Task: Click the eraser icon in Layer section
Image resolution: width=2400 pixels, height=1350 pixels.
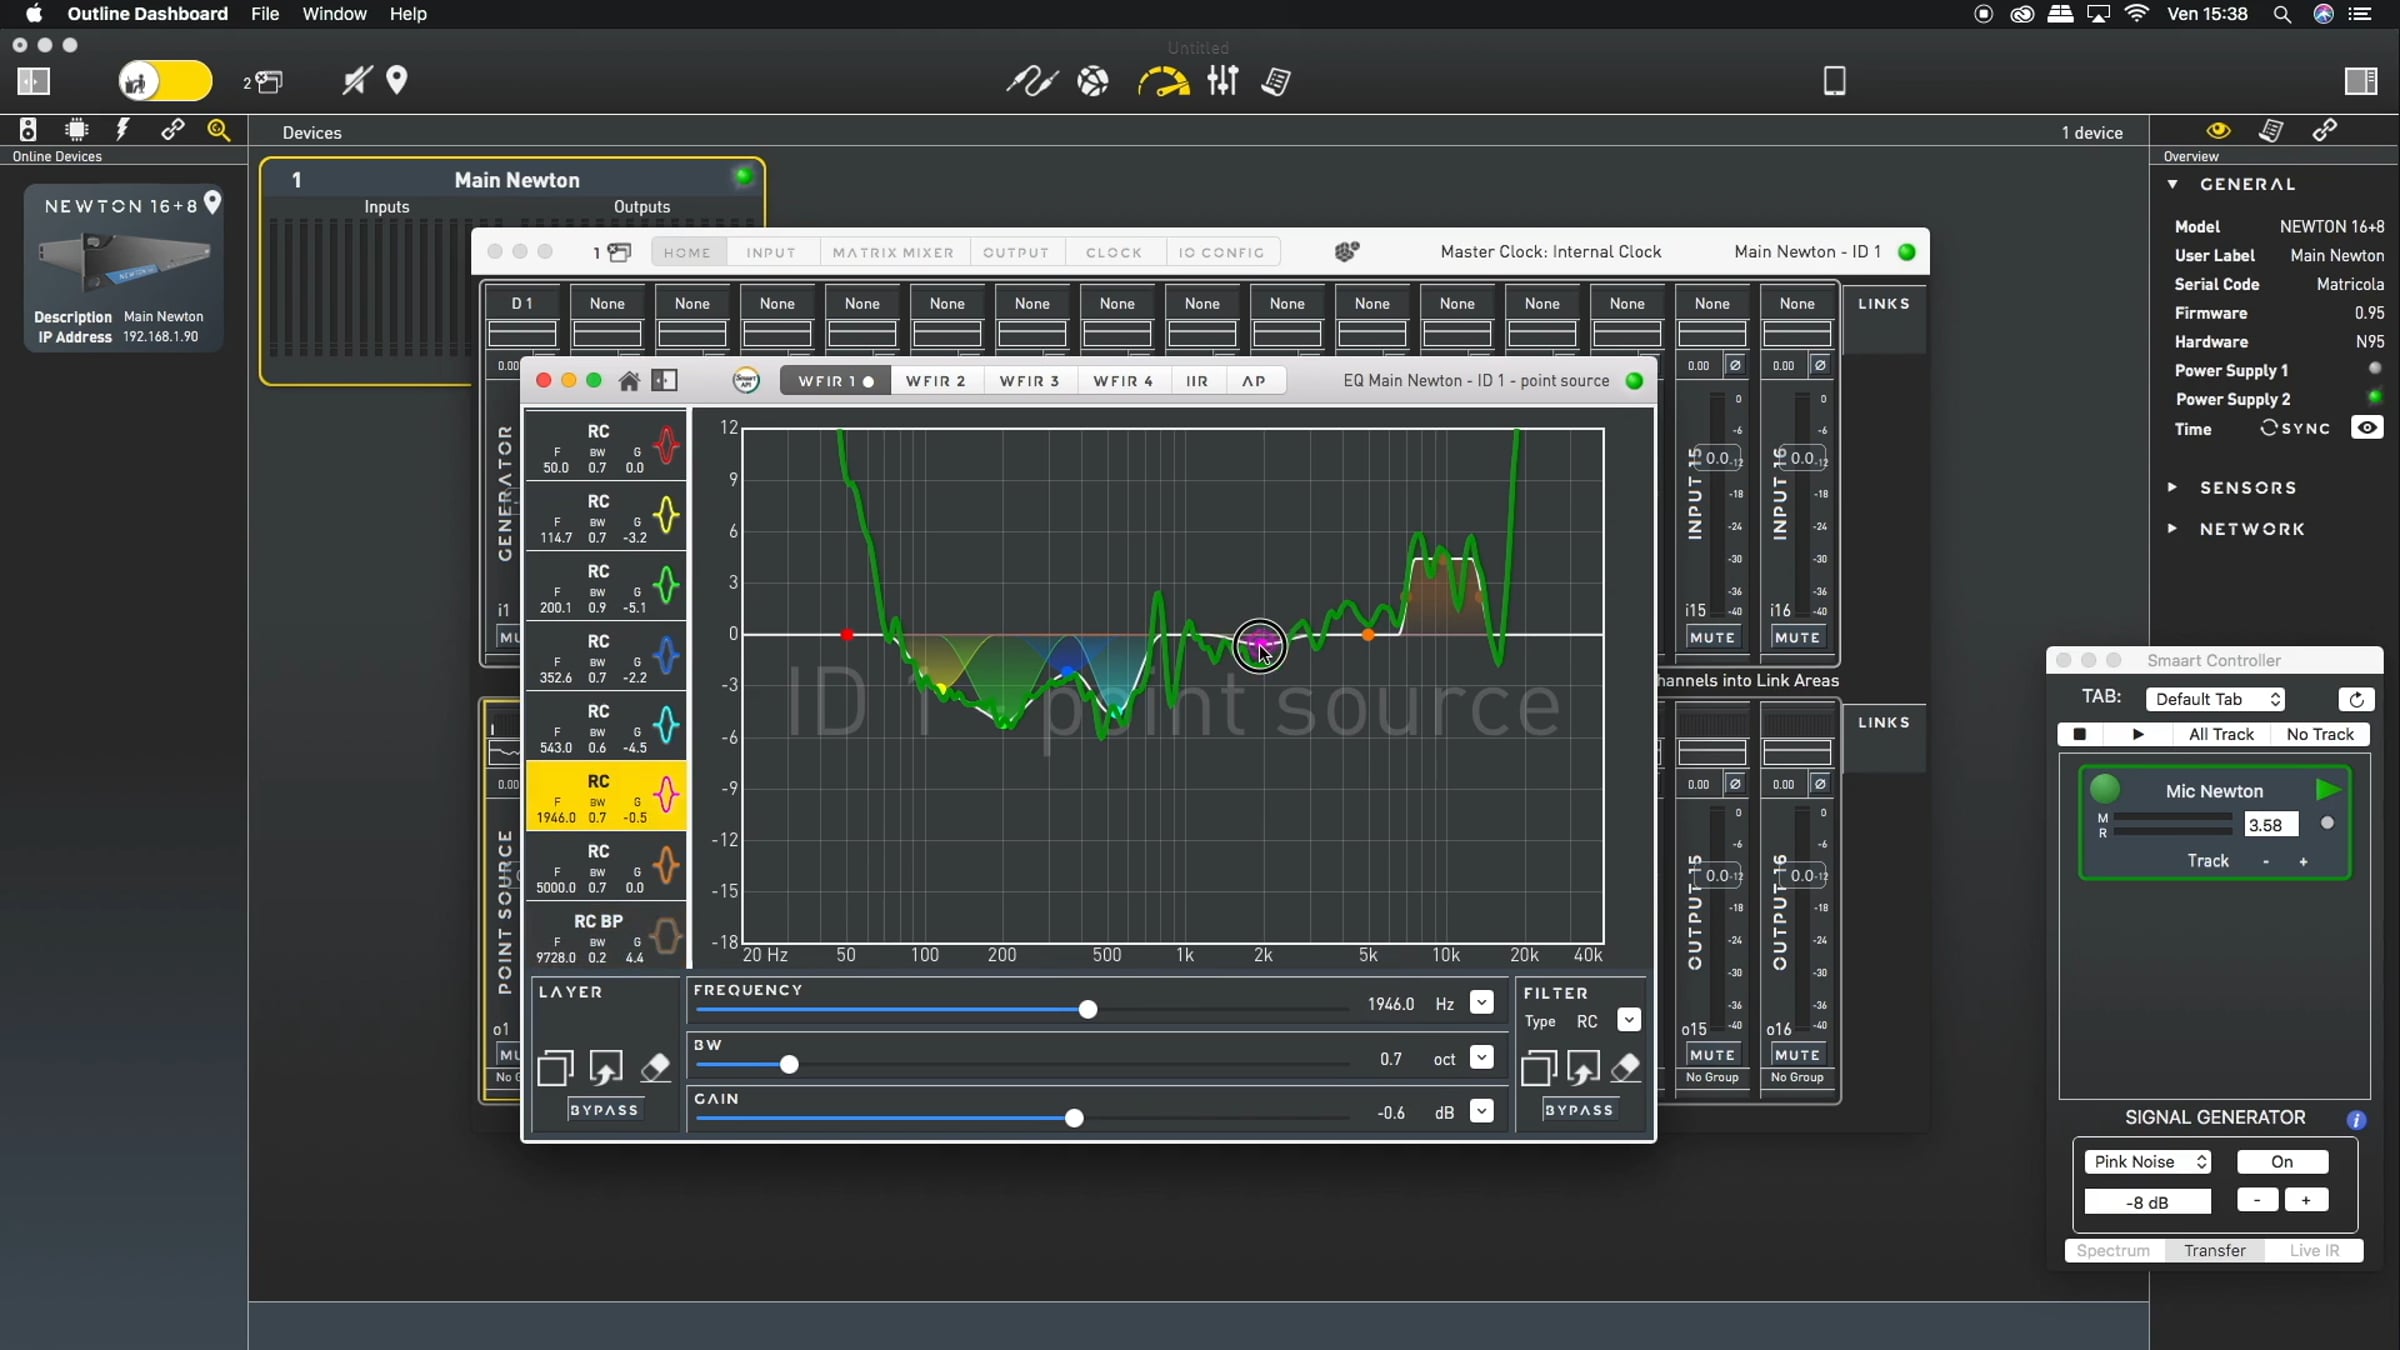Action: 655,1068
